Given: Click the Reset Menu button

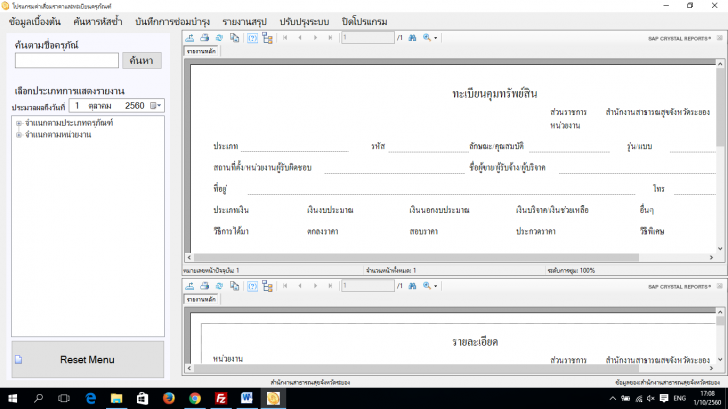Looking at the screenshot, I should (x=88, y=359).
